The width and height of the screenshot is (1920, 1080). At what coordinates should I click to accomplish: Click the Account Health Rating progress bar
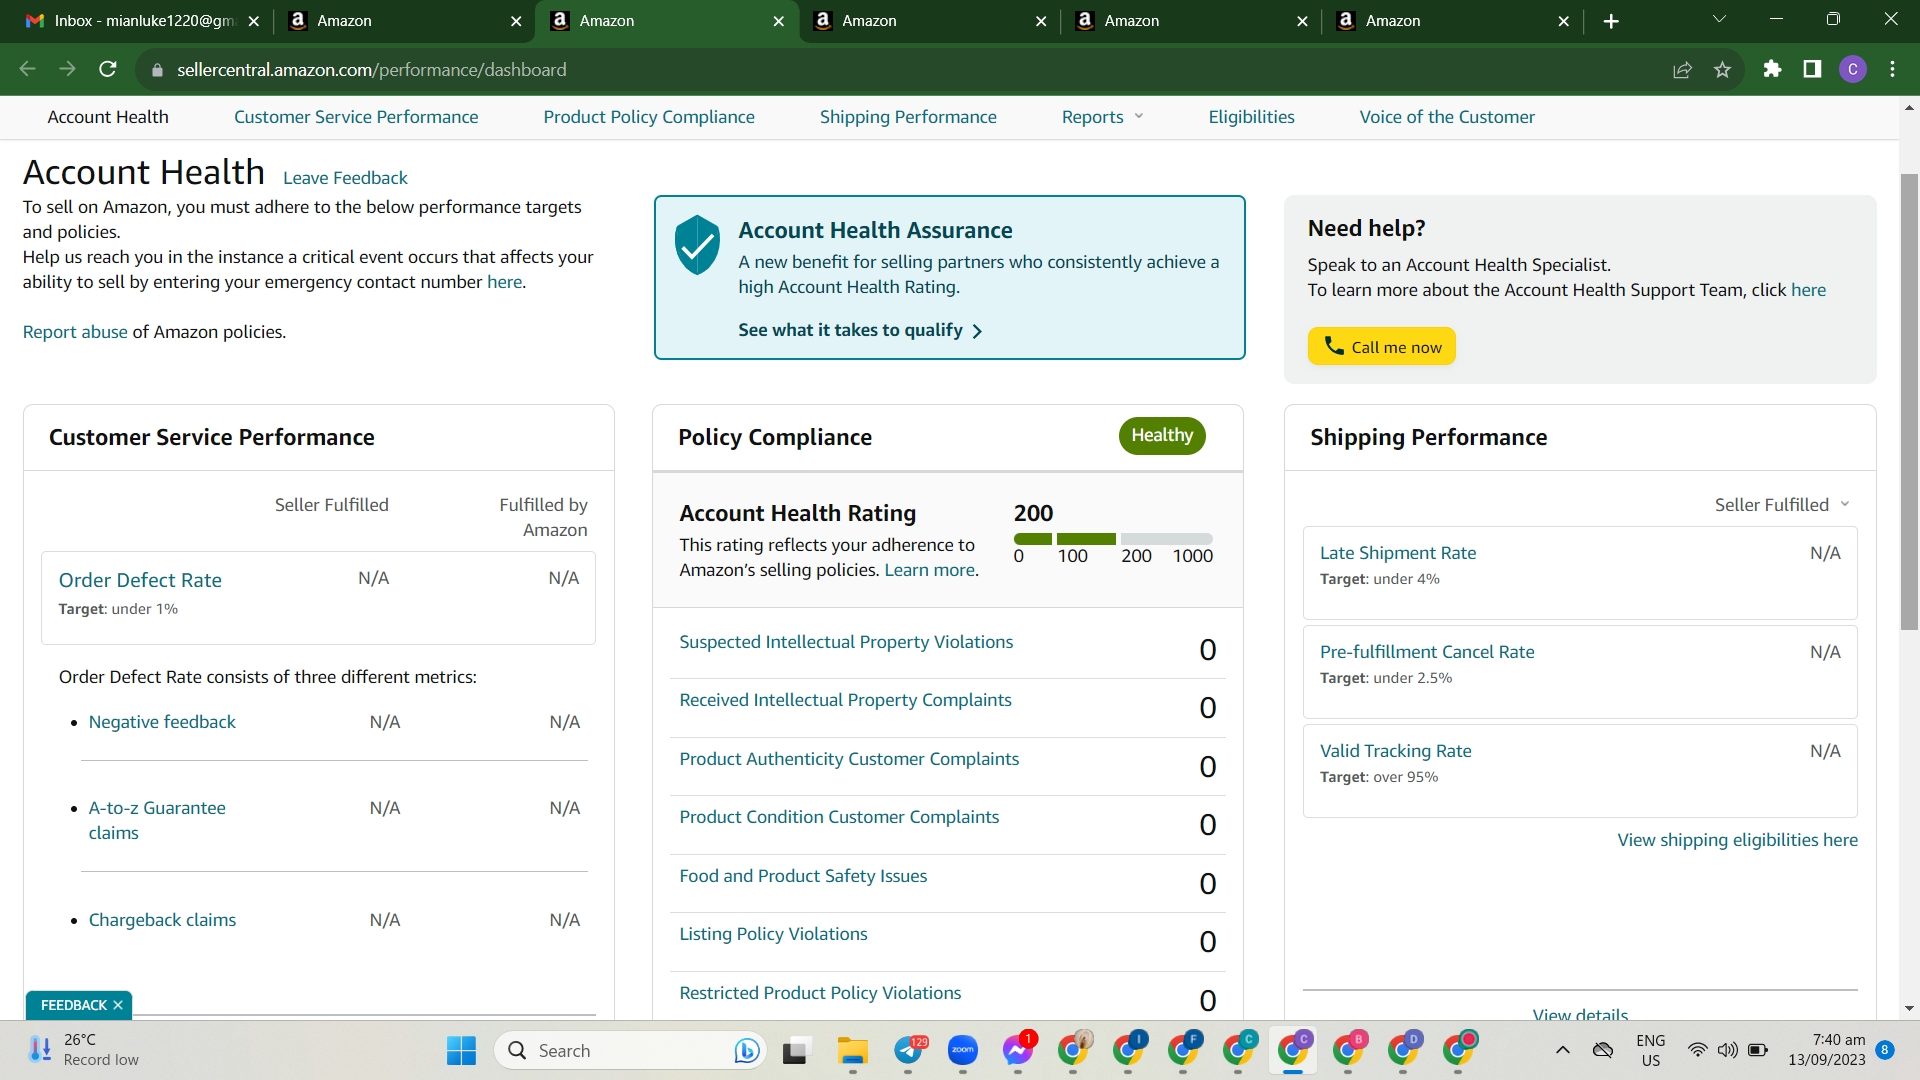tap(1113, 539)
